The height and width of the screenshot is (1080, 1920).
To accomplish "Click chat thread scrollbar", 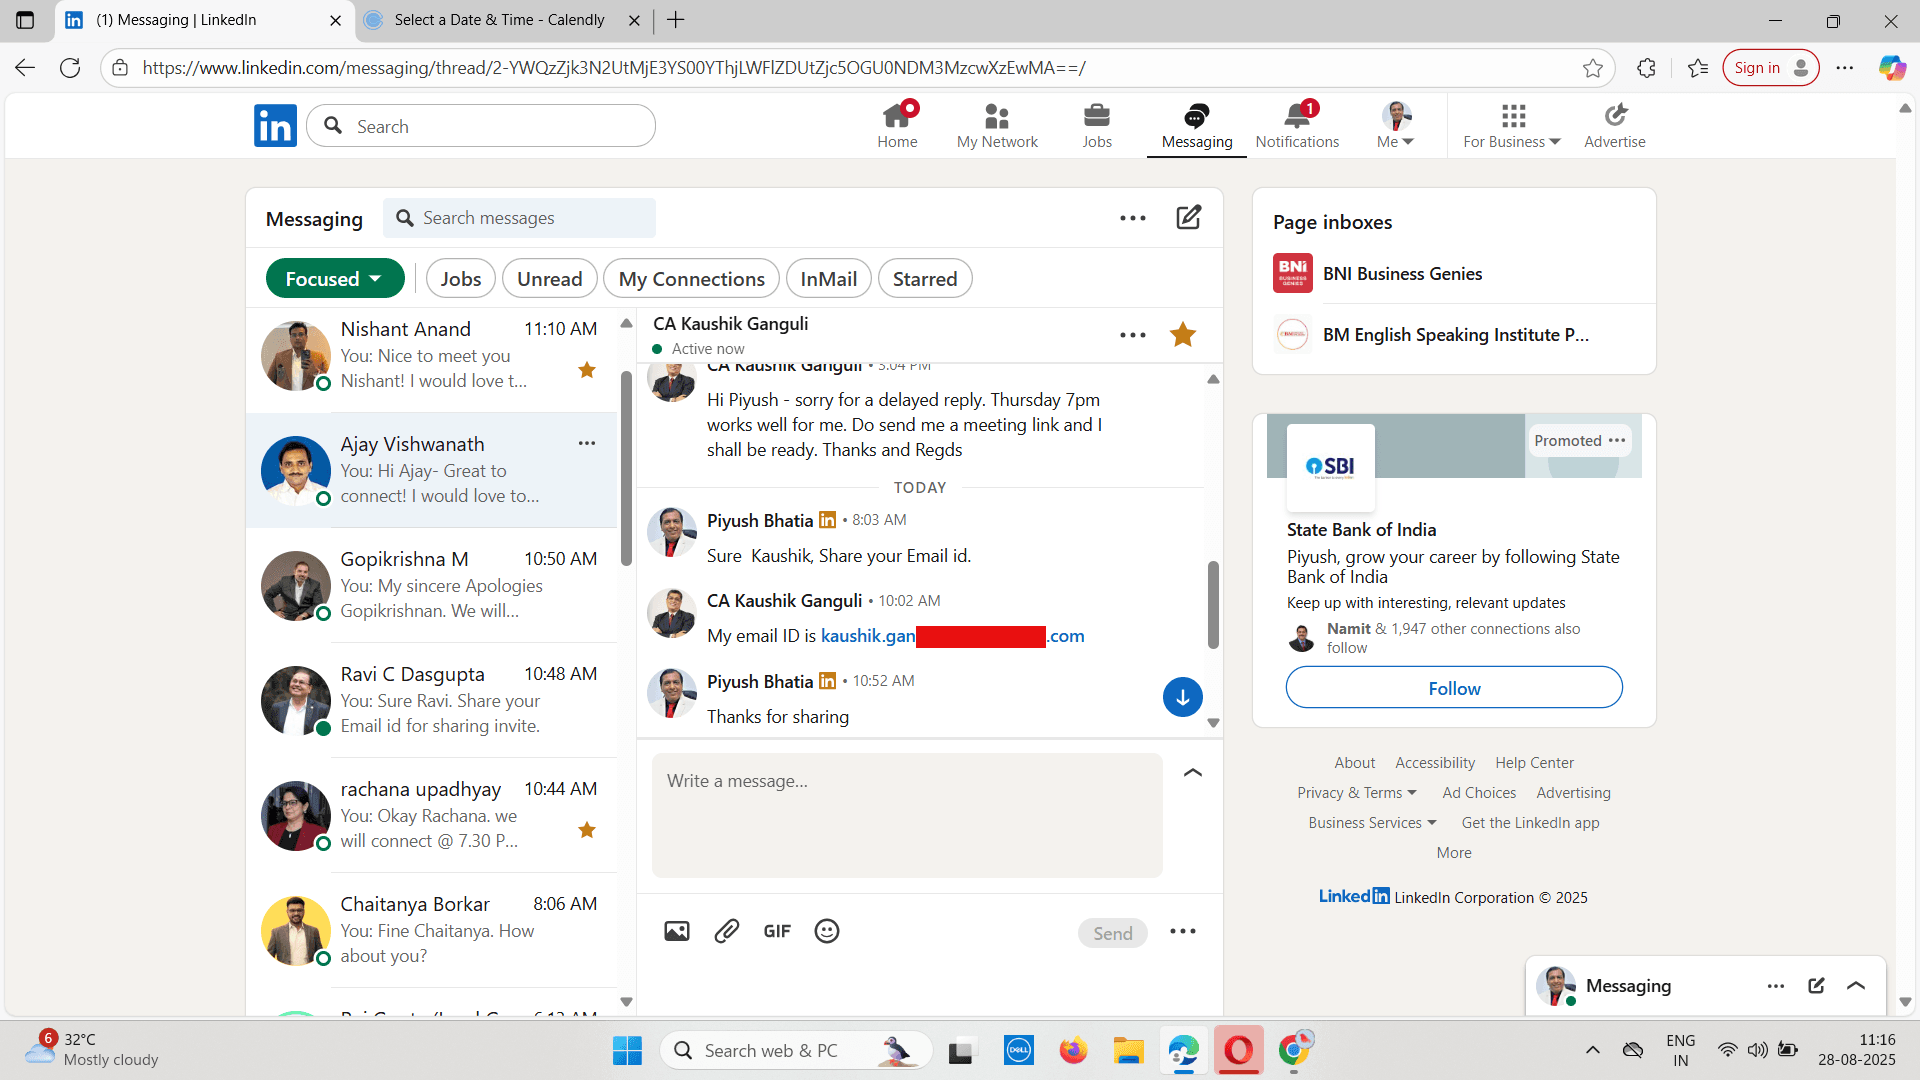I will coord(1213,604).
